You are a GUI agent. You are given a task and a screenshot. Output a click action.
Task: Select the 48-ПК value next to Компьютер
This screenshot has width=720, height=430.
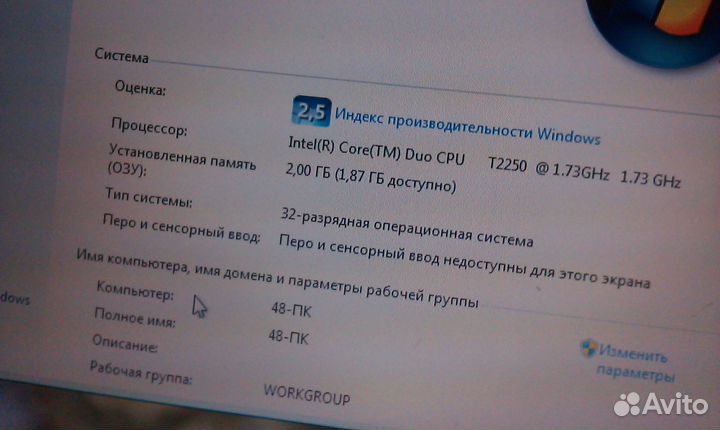pos(291,310)
